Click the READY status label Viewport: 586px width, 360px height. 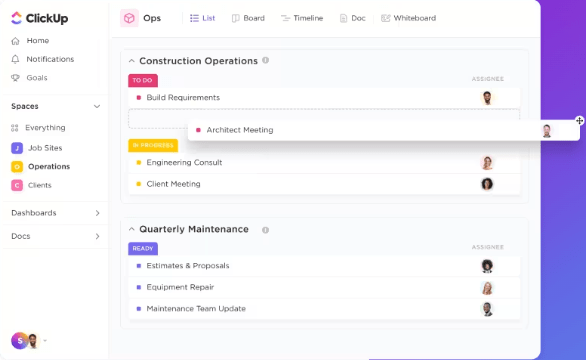coord(143,249)
